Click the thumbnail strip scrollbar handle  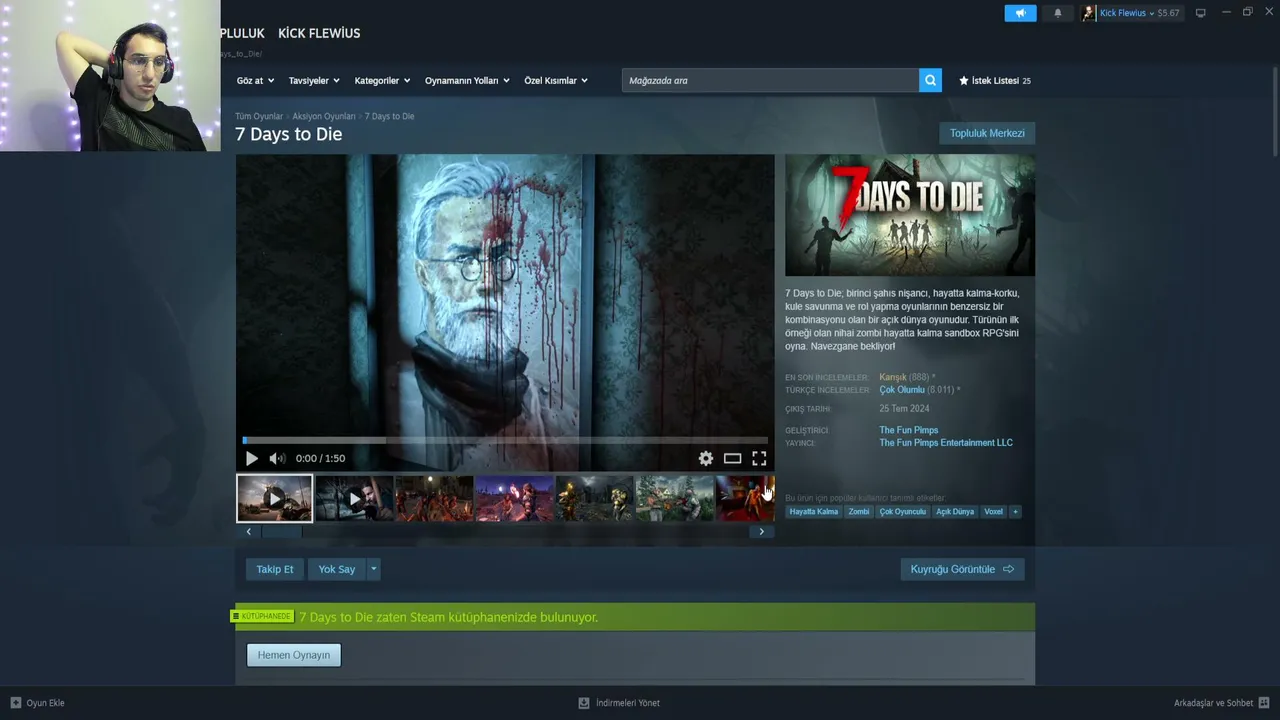click(282, 532)
